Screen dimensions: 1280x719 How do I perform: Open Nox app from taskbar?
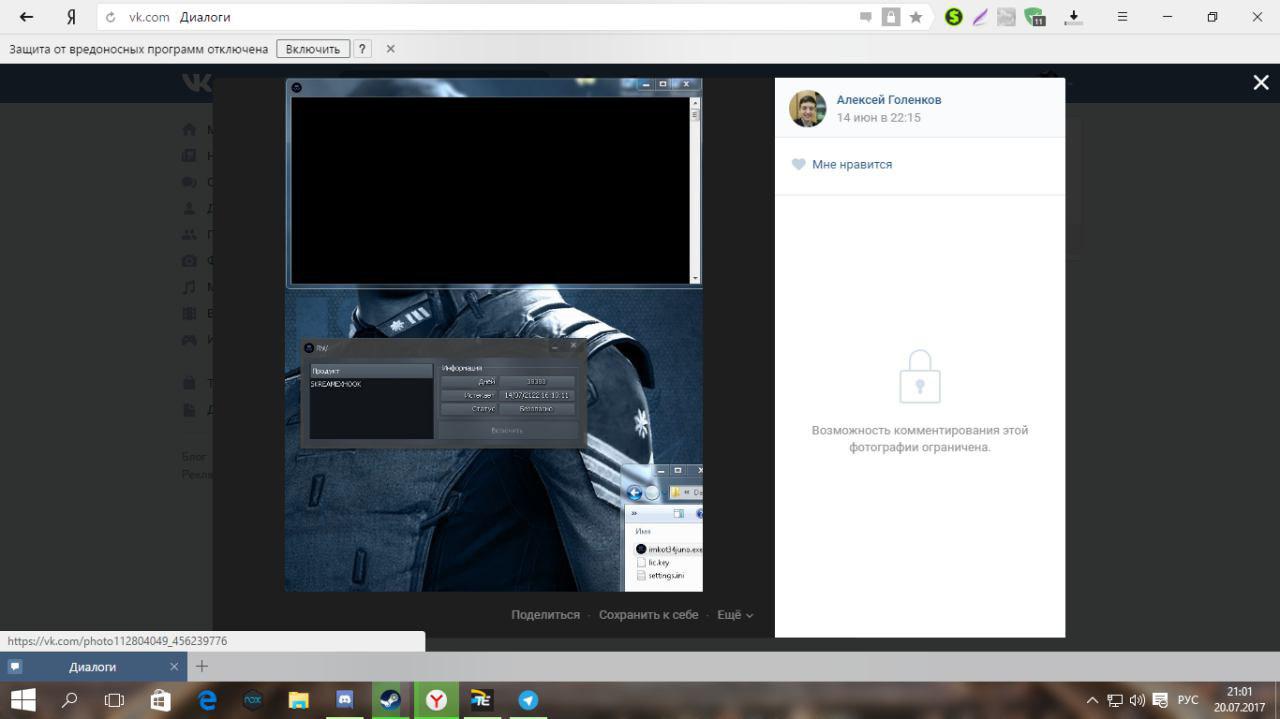(x=252, y=700)
